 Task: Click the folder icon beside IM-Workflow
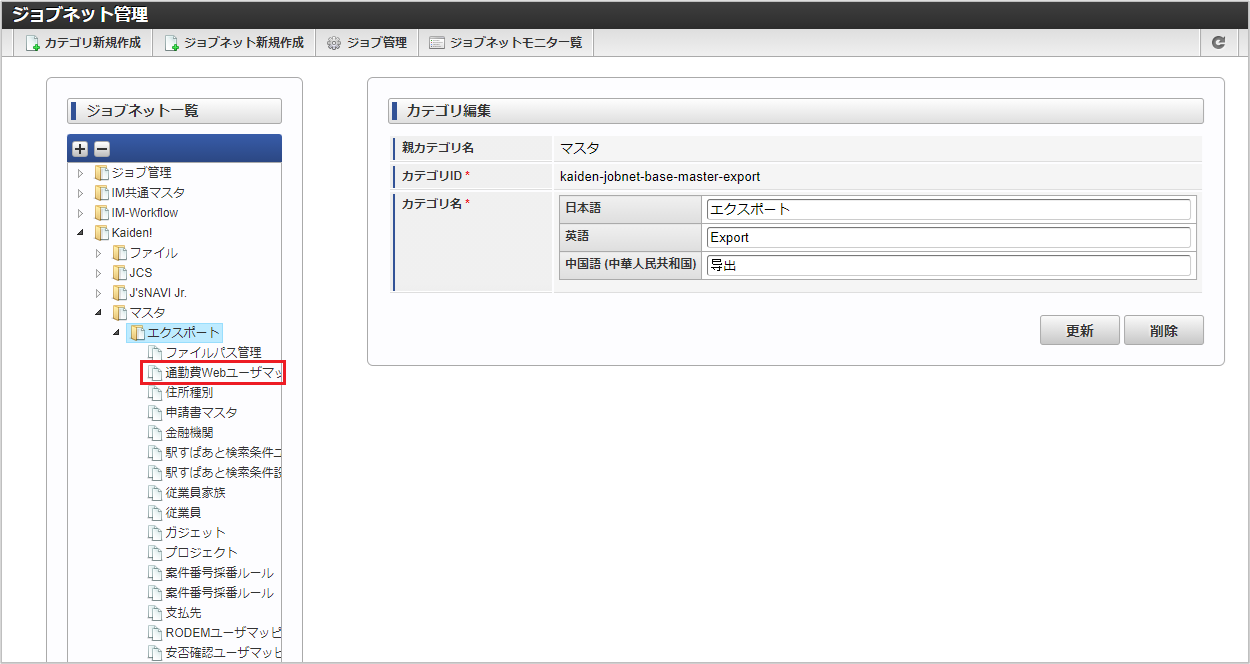101,213
